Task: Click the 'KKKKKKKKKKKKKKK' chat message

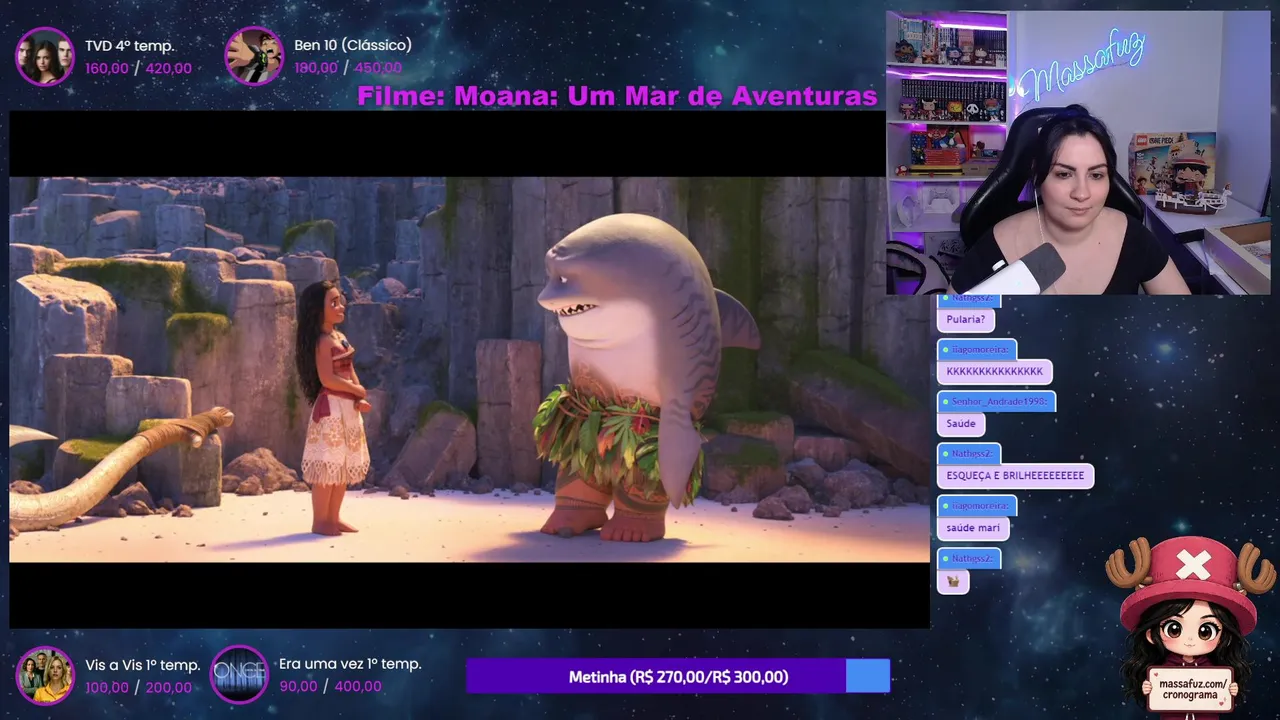Action: pyautogui.click(x=994, y=371)
